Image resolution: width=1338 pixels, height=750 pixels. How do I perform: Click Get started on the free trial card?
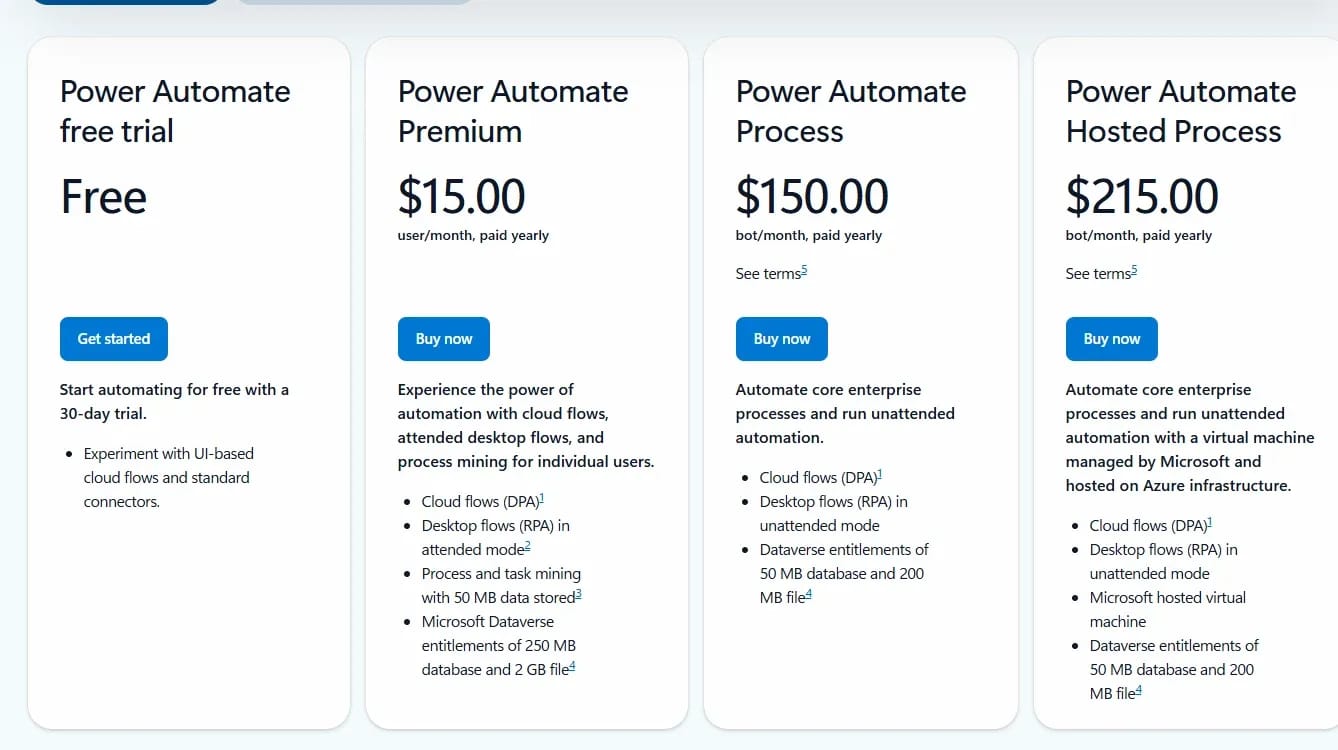point(114,339)
